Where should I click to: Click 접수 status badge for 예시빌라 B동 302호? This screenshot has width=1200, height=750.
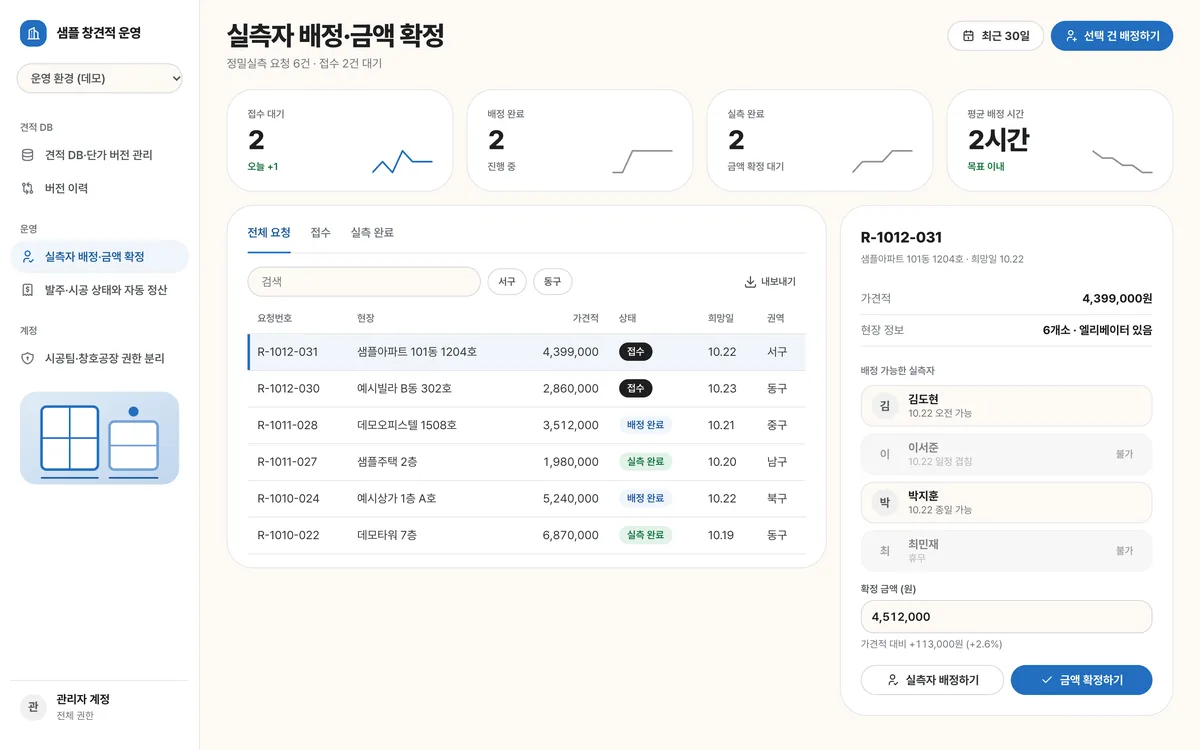click(636, 388)
